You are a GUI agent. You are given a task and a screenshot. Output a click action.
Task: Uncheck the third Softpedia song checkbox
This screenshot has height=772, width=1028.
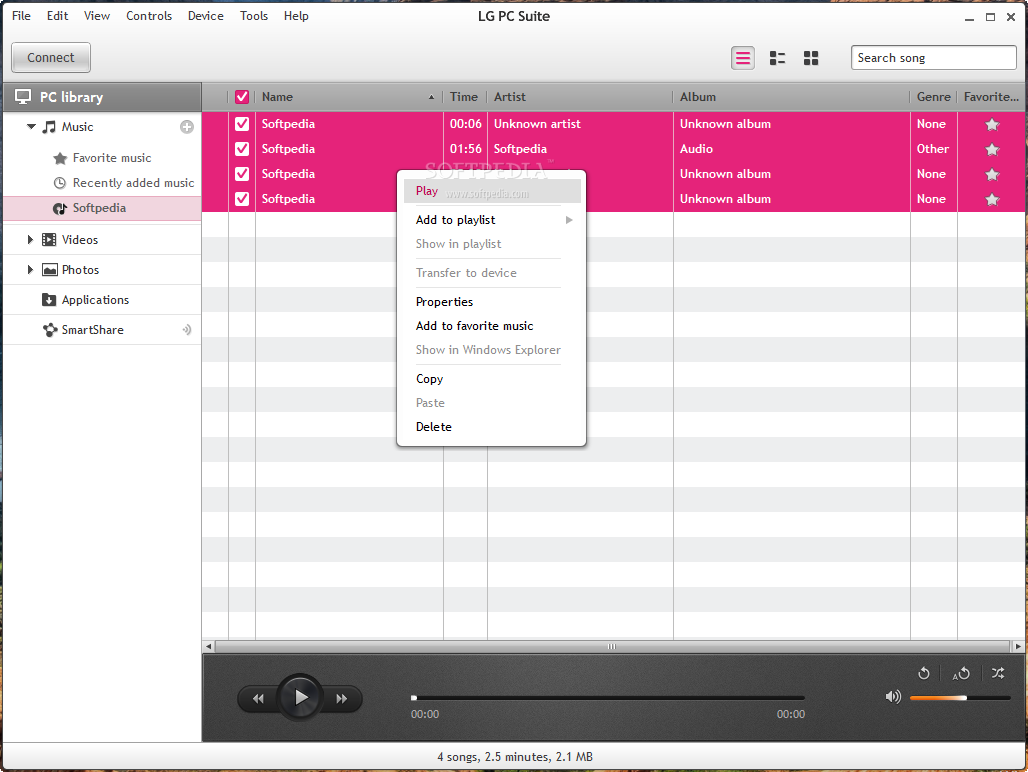(x=242, y=174)
